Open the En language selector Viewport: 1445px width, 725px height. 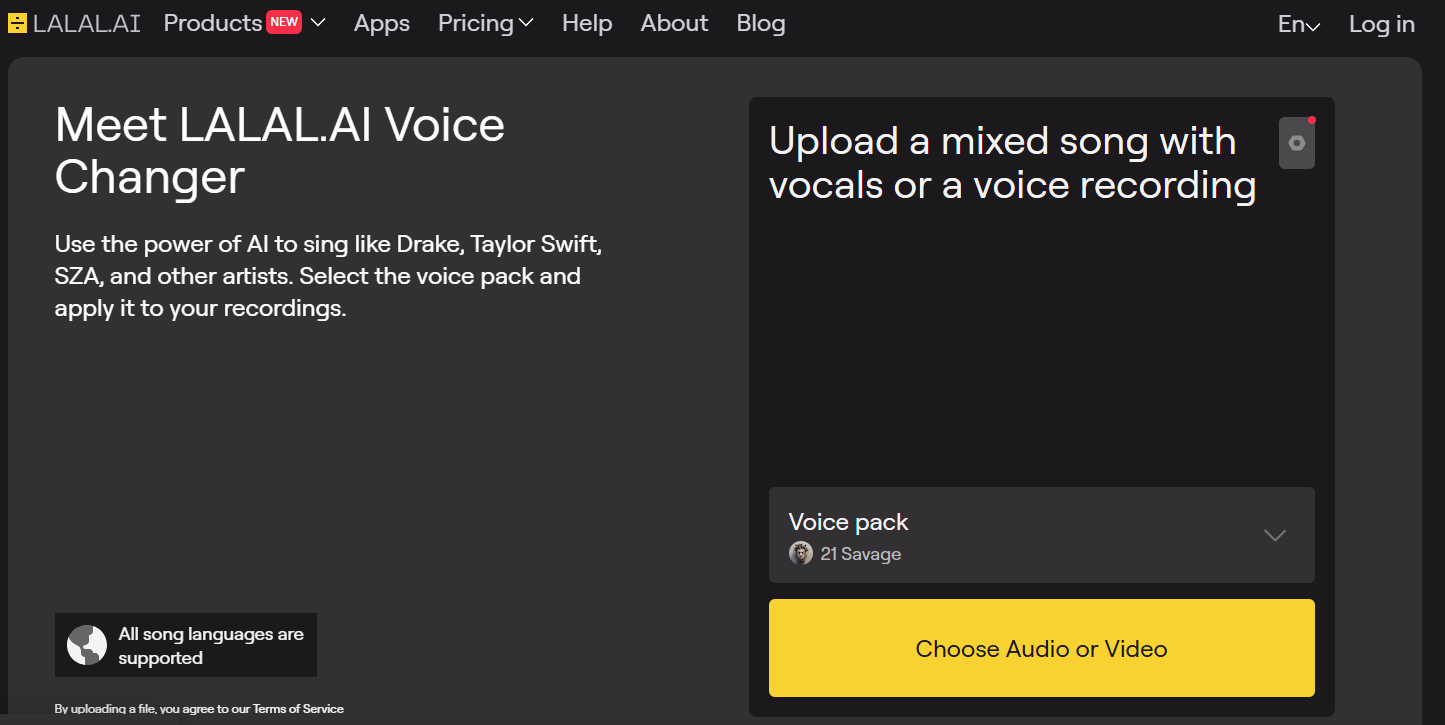1299,25
